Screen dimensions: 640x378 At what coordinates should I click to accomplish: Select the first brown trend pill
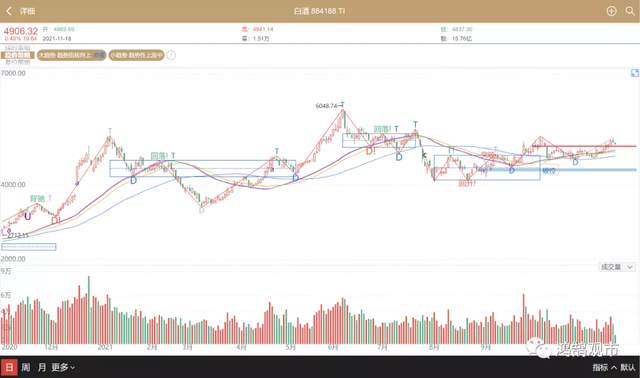71,55
